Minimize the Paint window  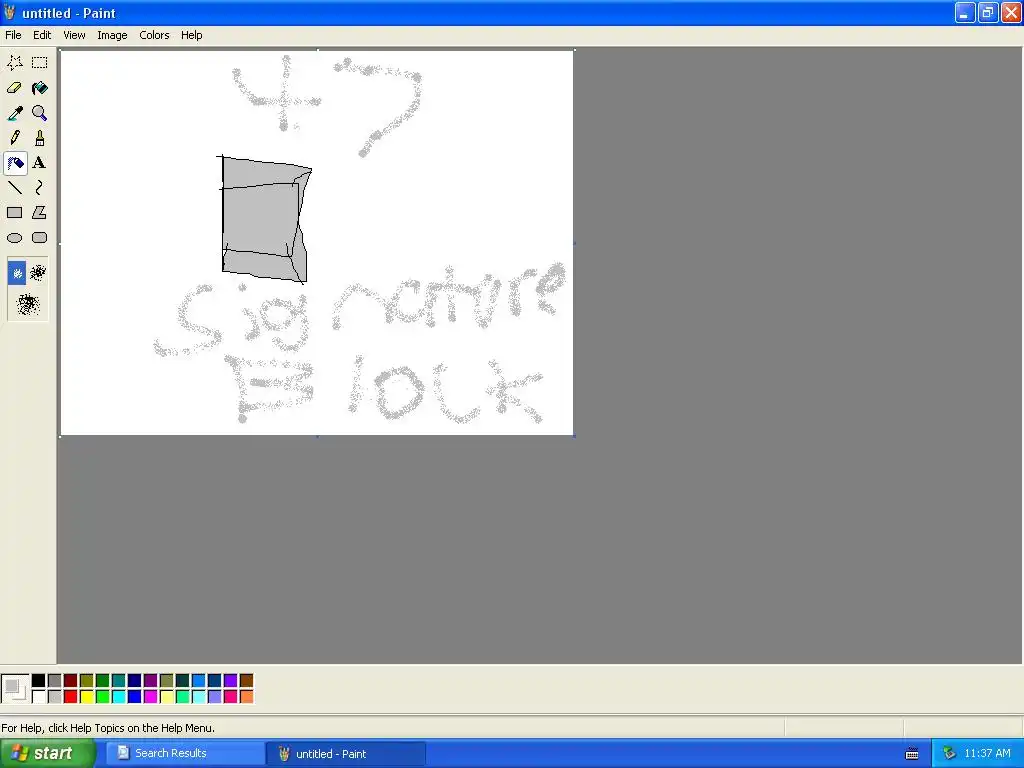tap(965, 12)
